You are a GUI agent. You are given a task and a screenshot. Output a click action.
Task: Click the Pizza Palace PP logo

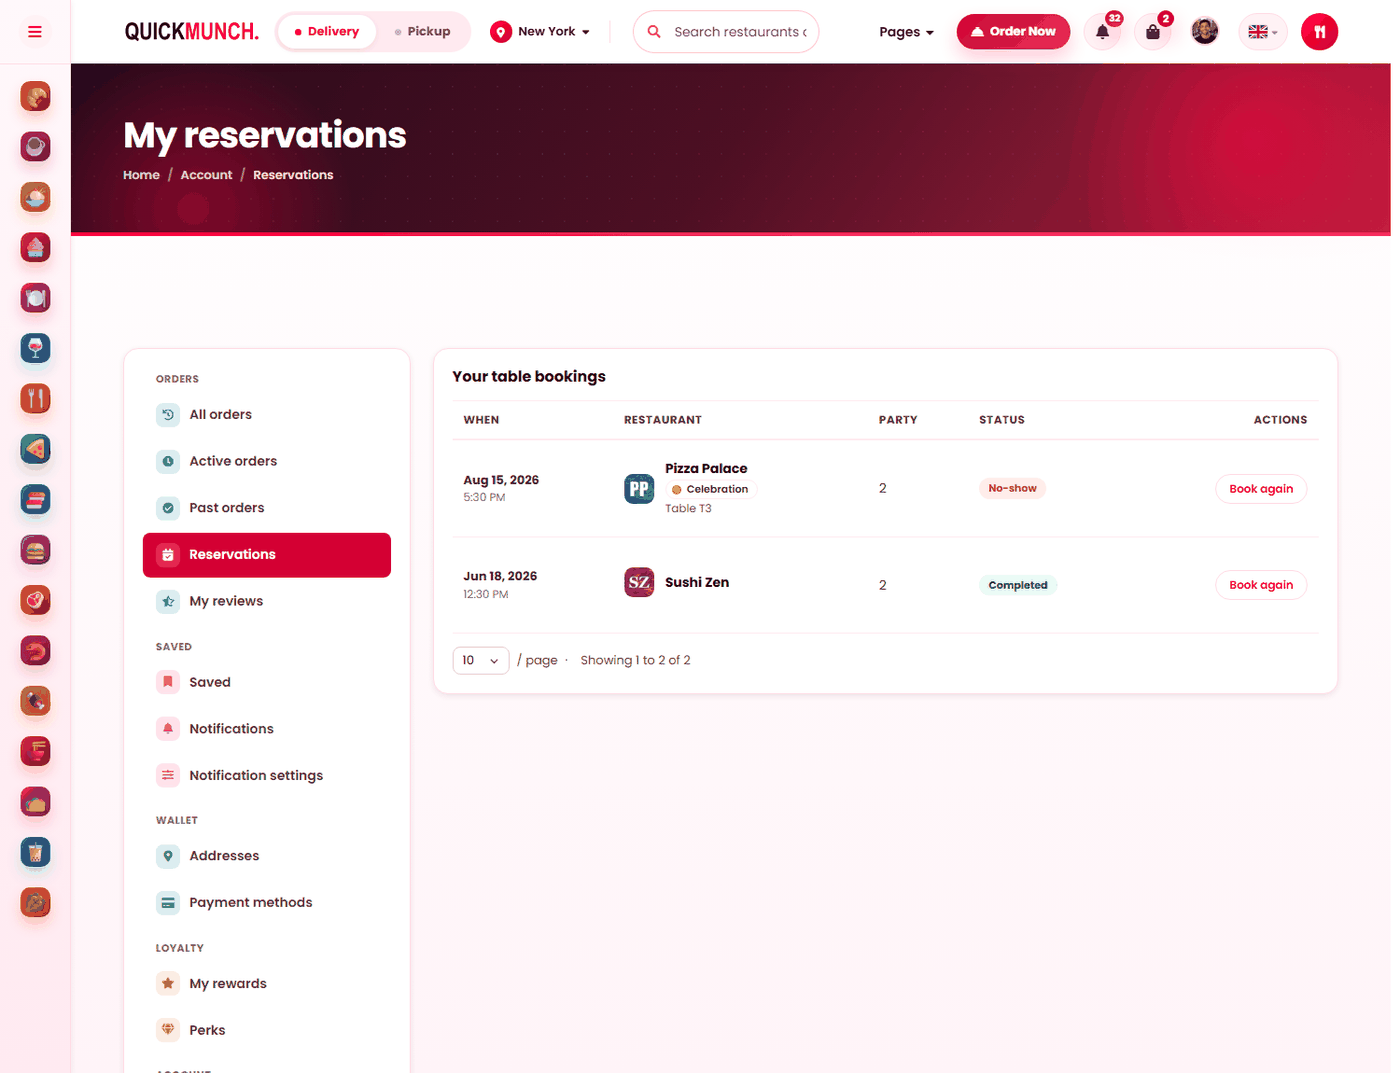pyautogui.click(x=639, y=489)
